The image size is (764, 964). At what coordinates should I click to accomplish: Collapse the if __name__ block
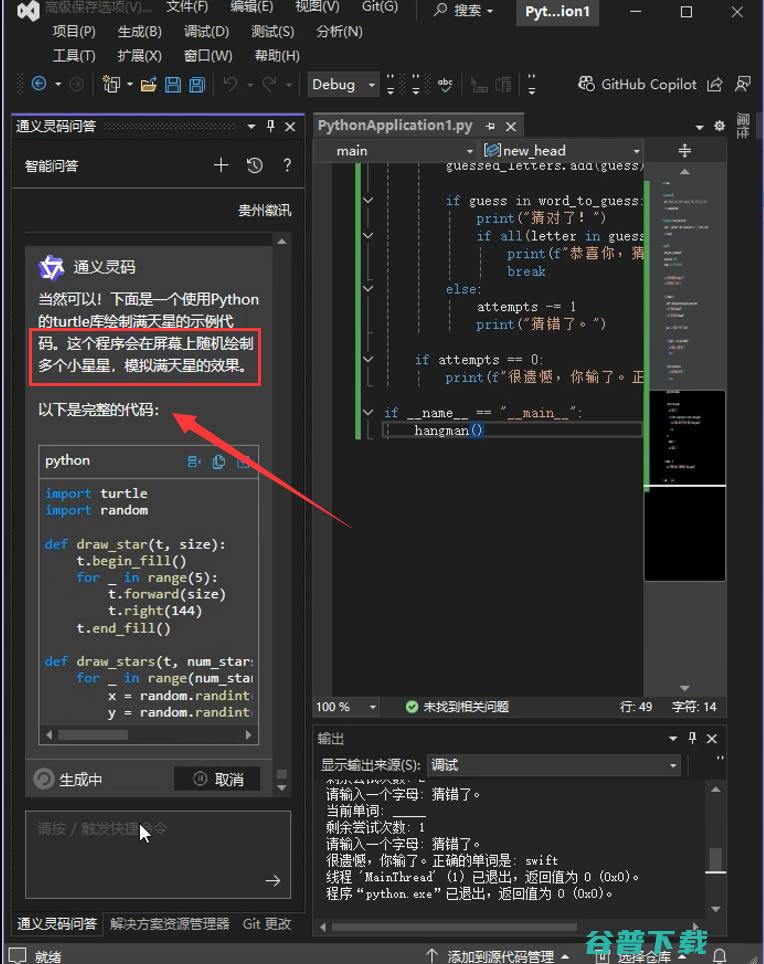[x=368, y=413]
